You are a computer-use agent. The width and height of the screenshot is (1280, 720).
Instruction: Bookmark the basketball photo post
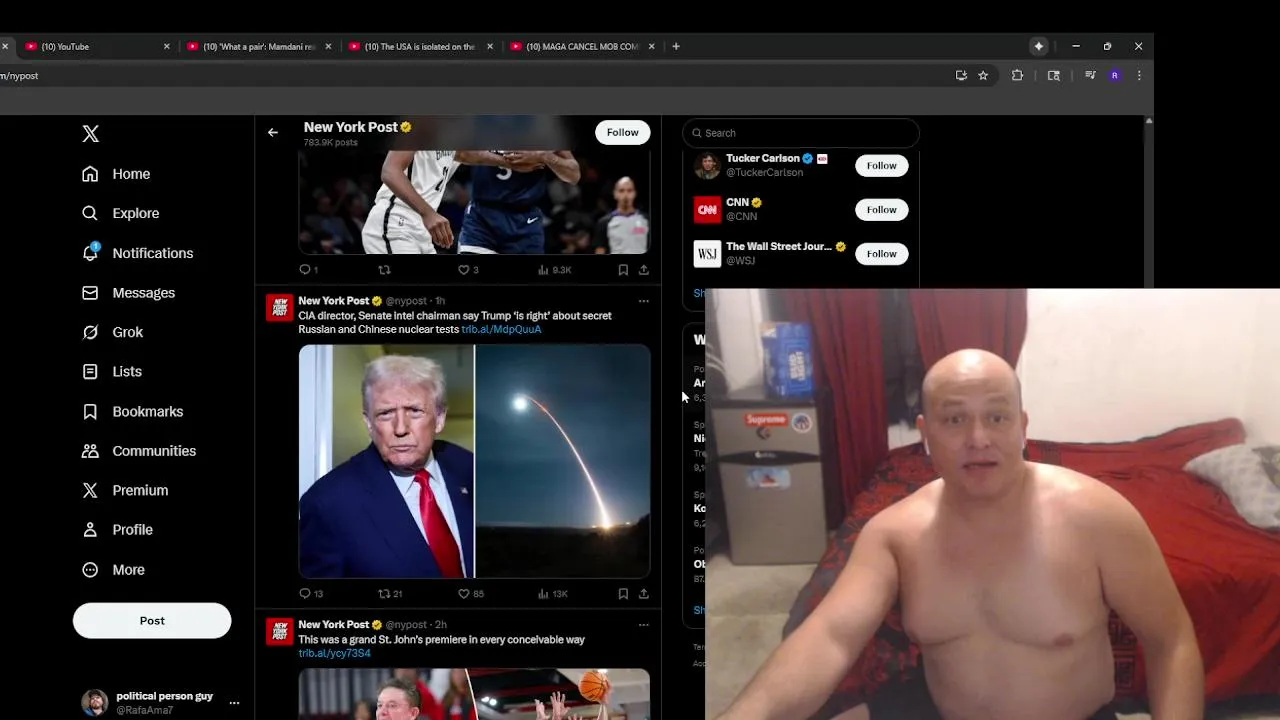[623, 270]
